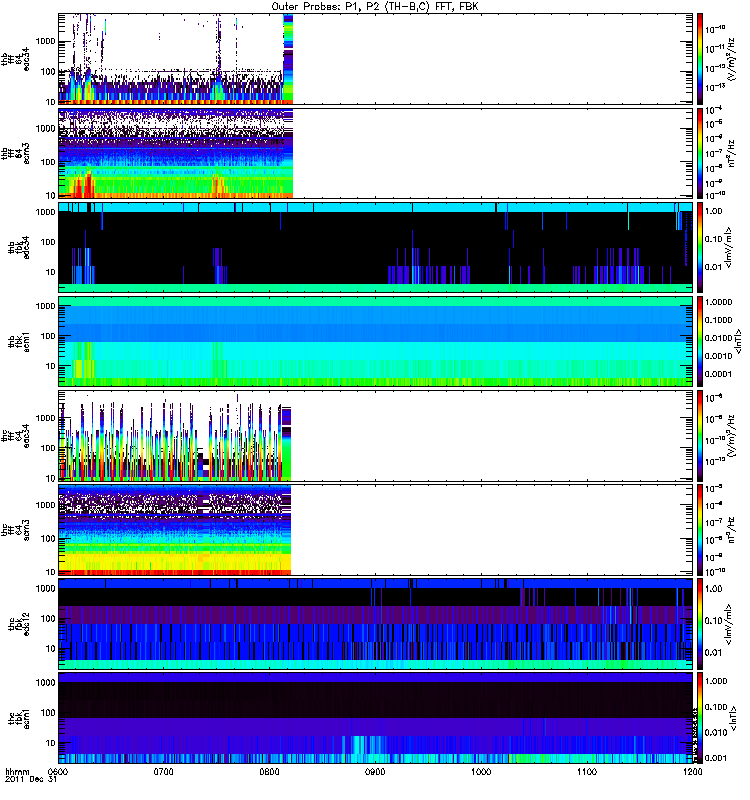Click the 1000 tick label on thb fff edc34 axis
750x800 pixels.
click(x=45, y=41)
